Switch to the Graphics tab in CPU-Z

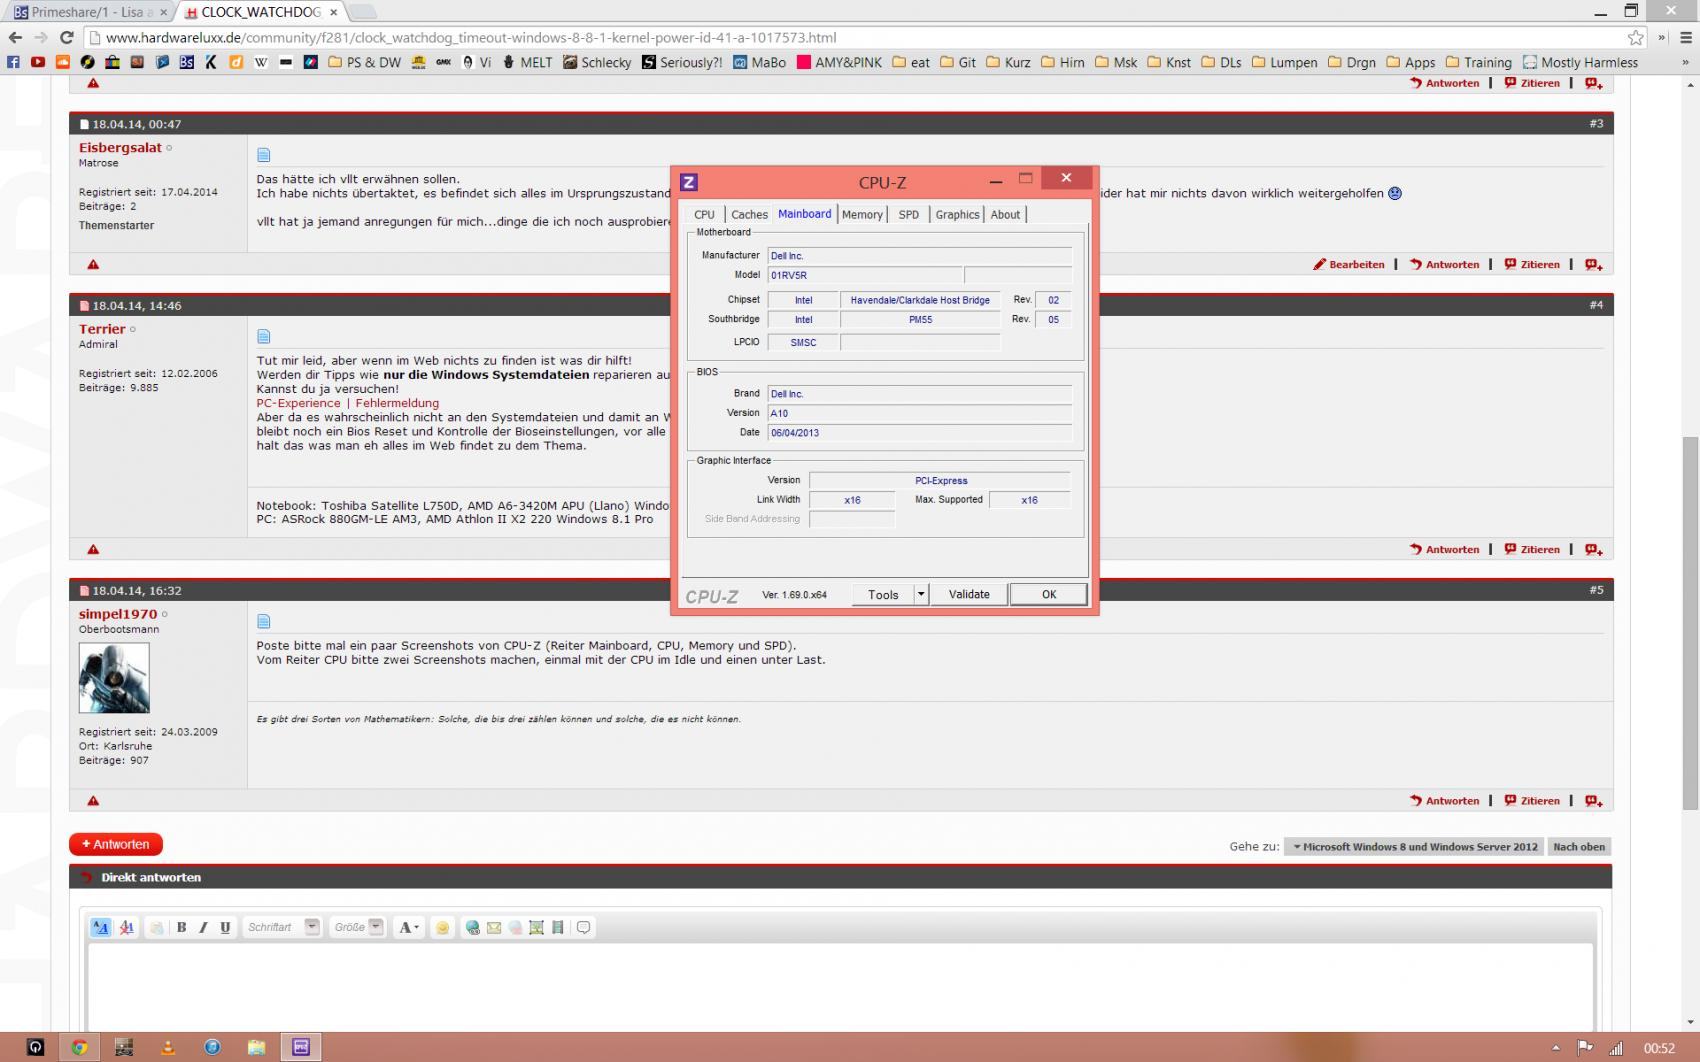[x=957, y=214]
